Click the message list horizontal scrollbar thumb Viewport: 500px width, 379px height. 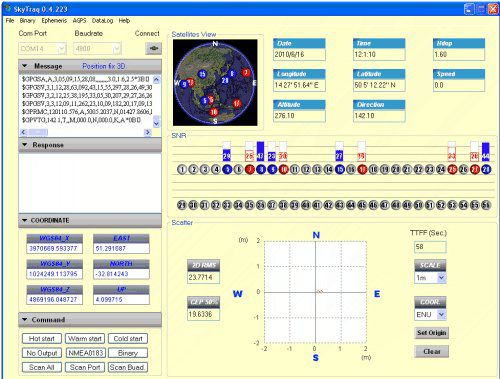click(x=38, y=132)
